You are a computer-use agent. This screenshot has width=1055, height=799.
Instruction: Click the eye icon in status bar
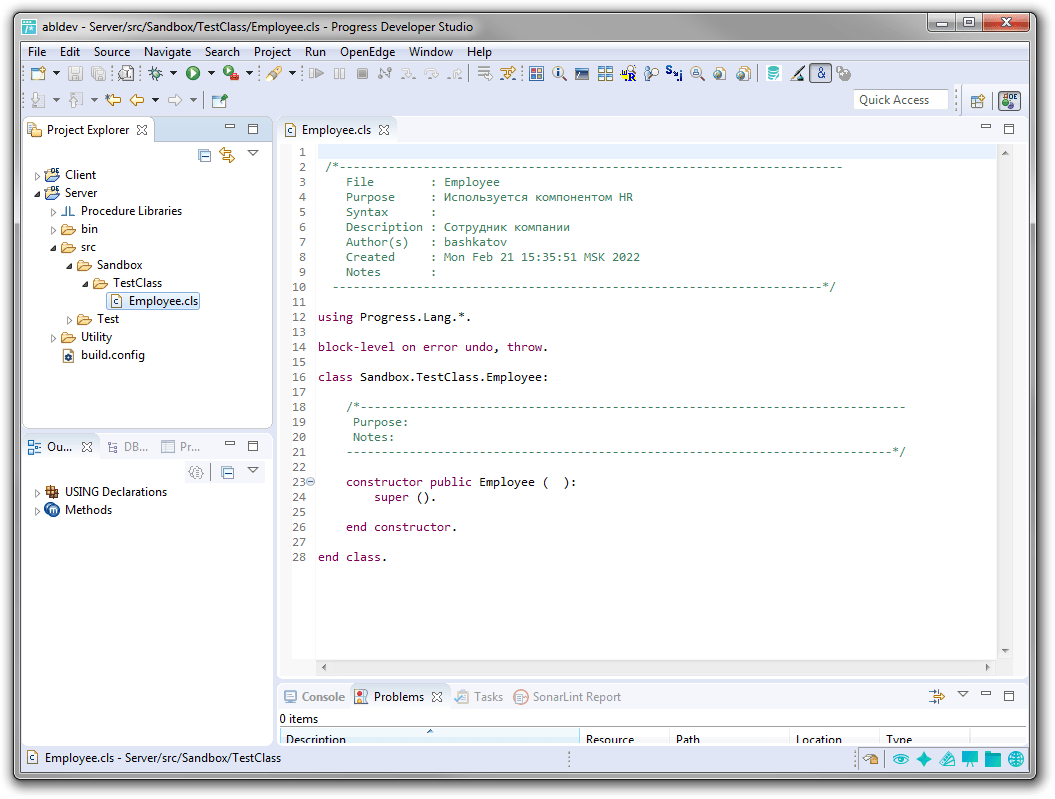click(x=900, y=759)
